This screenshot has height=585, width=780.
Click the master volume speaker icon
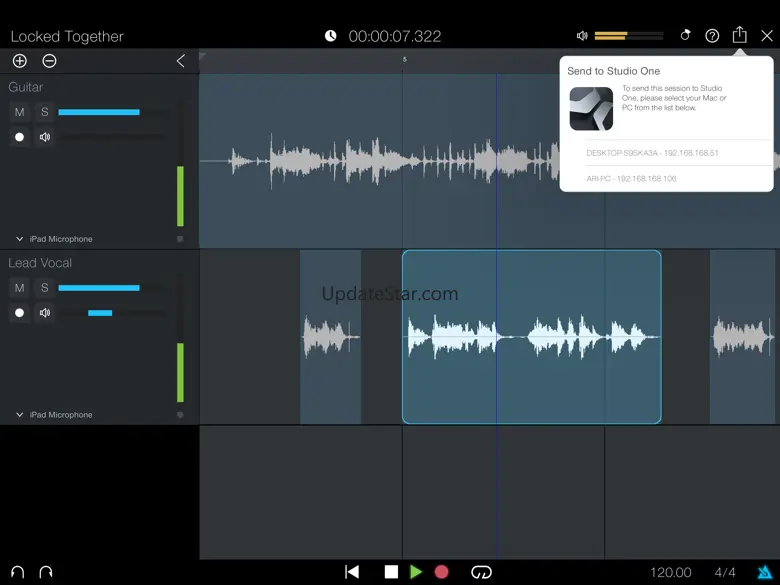pyautogui.click(x=582, y=36)
